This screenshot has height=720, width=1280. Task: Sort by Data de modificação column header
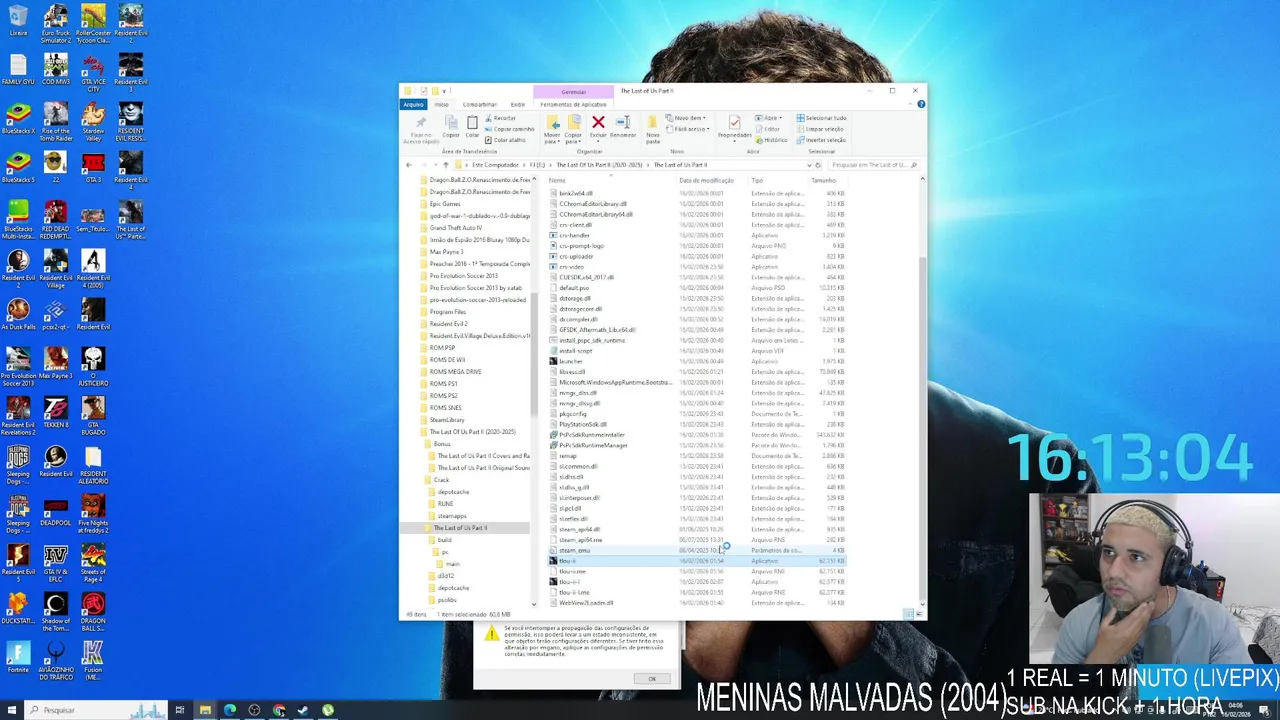(x=706, y=180)
